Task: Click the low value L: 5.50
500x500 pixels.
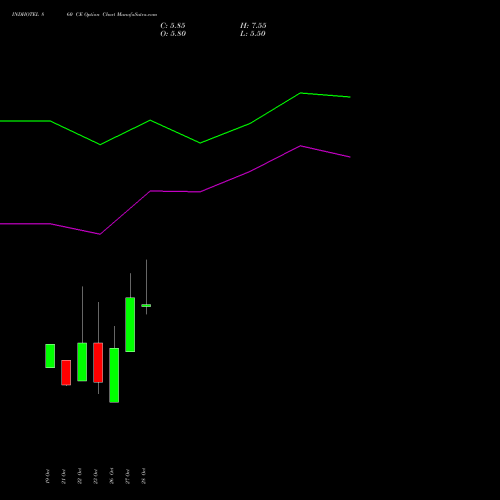Action: point(253,34)
